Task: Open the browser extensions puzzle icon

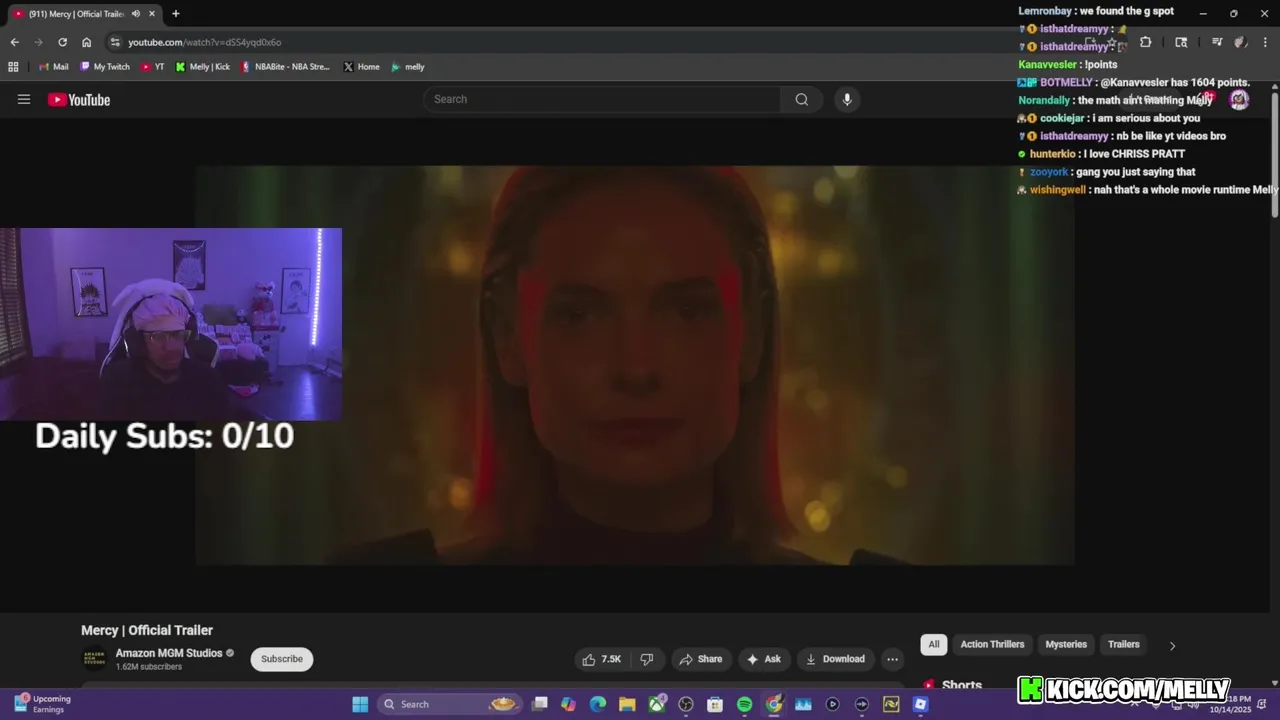Action: pos(1145,42)
